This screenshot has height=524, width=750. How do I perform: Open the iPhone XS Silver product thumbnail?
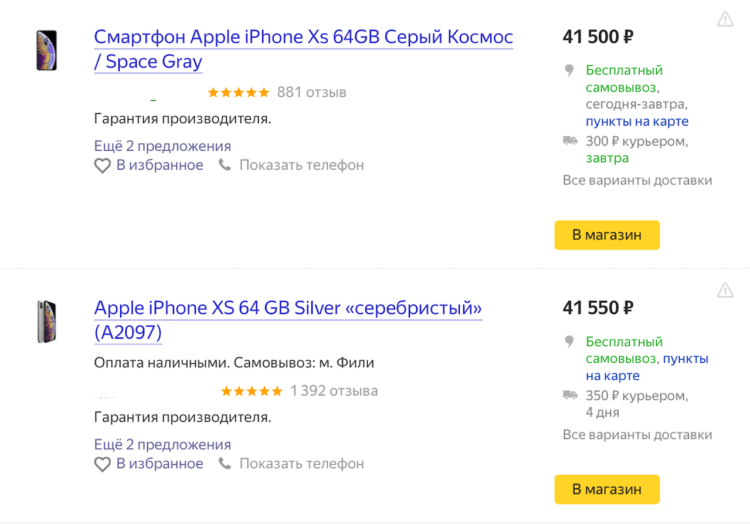click(x=47, y=322)
